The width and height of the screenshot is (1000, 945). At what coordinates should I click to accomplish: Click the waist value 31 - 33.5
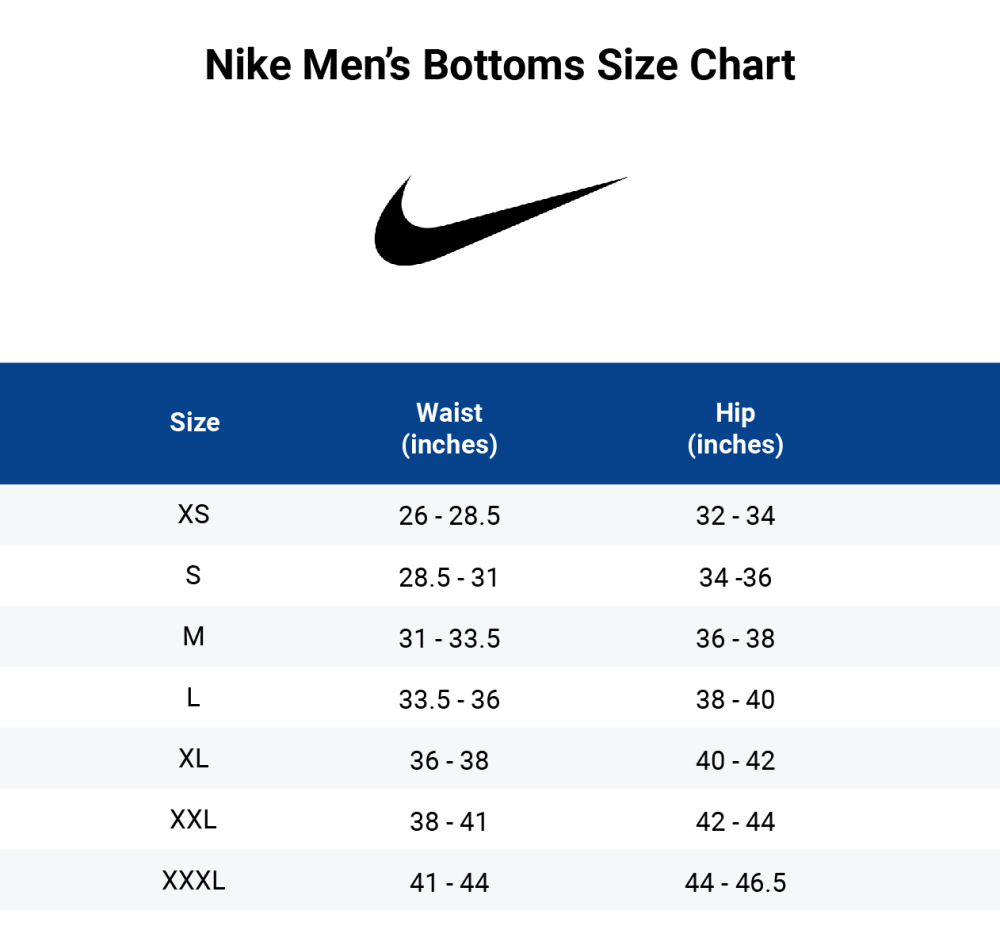449,639
